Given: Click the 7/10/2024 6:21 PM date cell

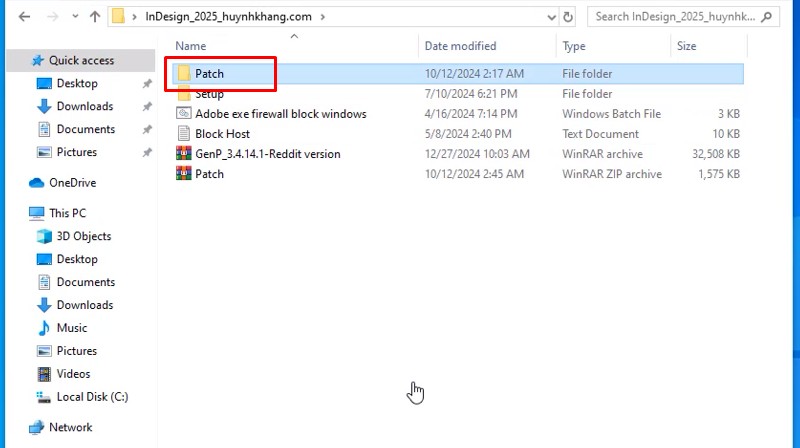Looking at the screenshot, I should [470, 94].
